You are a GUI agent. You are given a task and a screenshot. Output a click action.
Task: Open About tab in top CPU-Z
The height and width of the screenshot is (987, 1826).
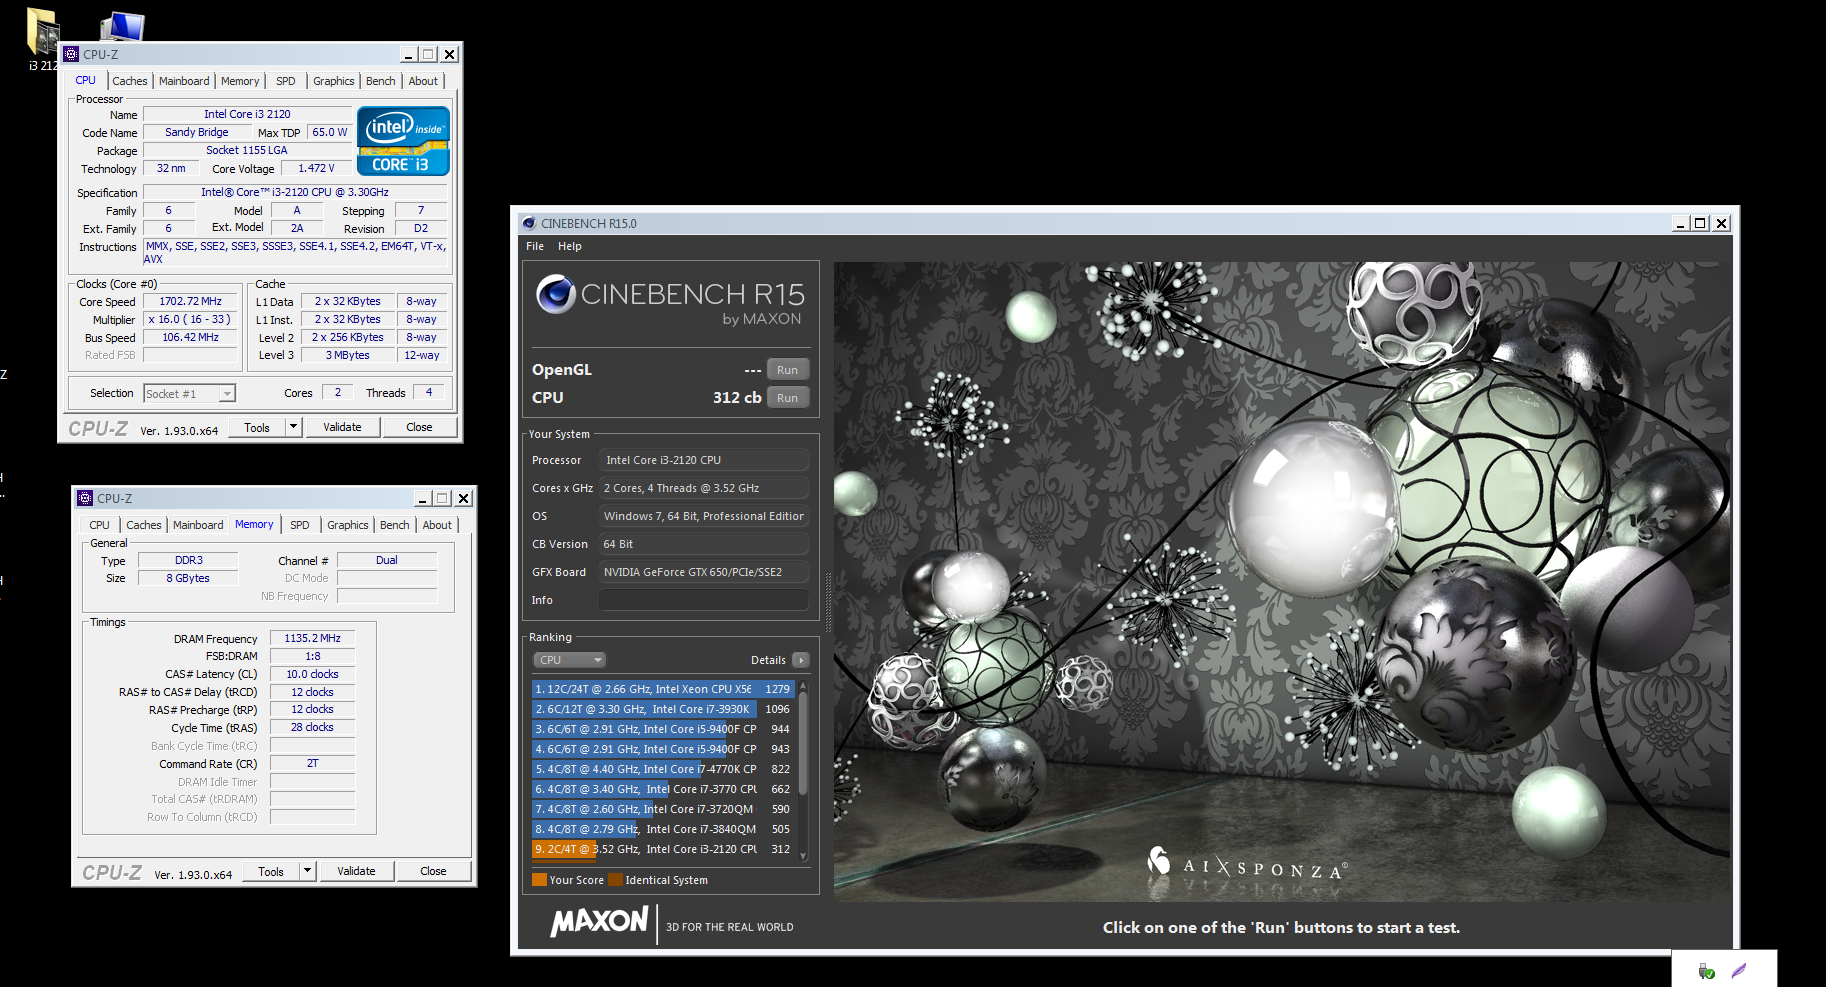[x=423, y=81]
